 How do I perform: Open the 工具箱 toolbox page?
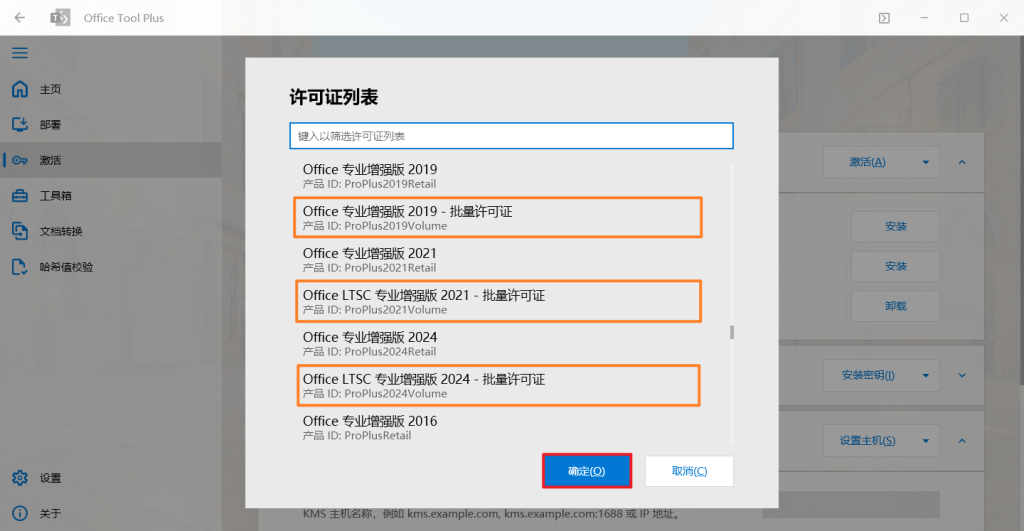coord(111,195)
